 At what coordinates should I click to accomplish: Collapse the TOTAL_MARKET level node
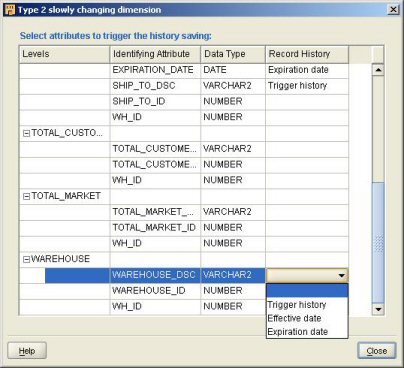26,197
